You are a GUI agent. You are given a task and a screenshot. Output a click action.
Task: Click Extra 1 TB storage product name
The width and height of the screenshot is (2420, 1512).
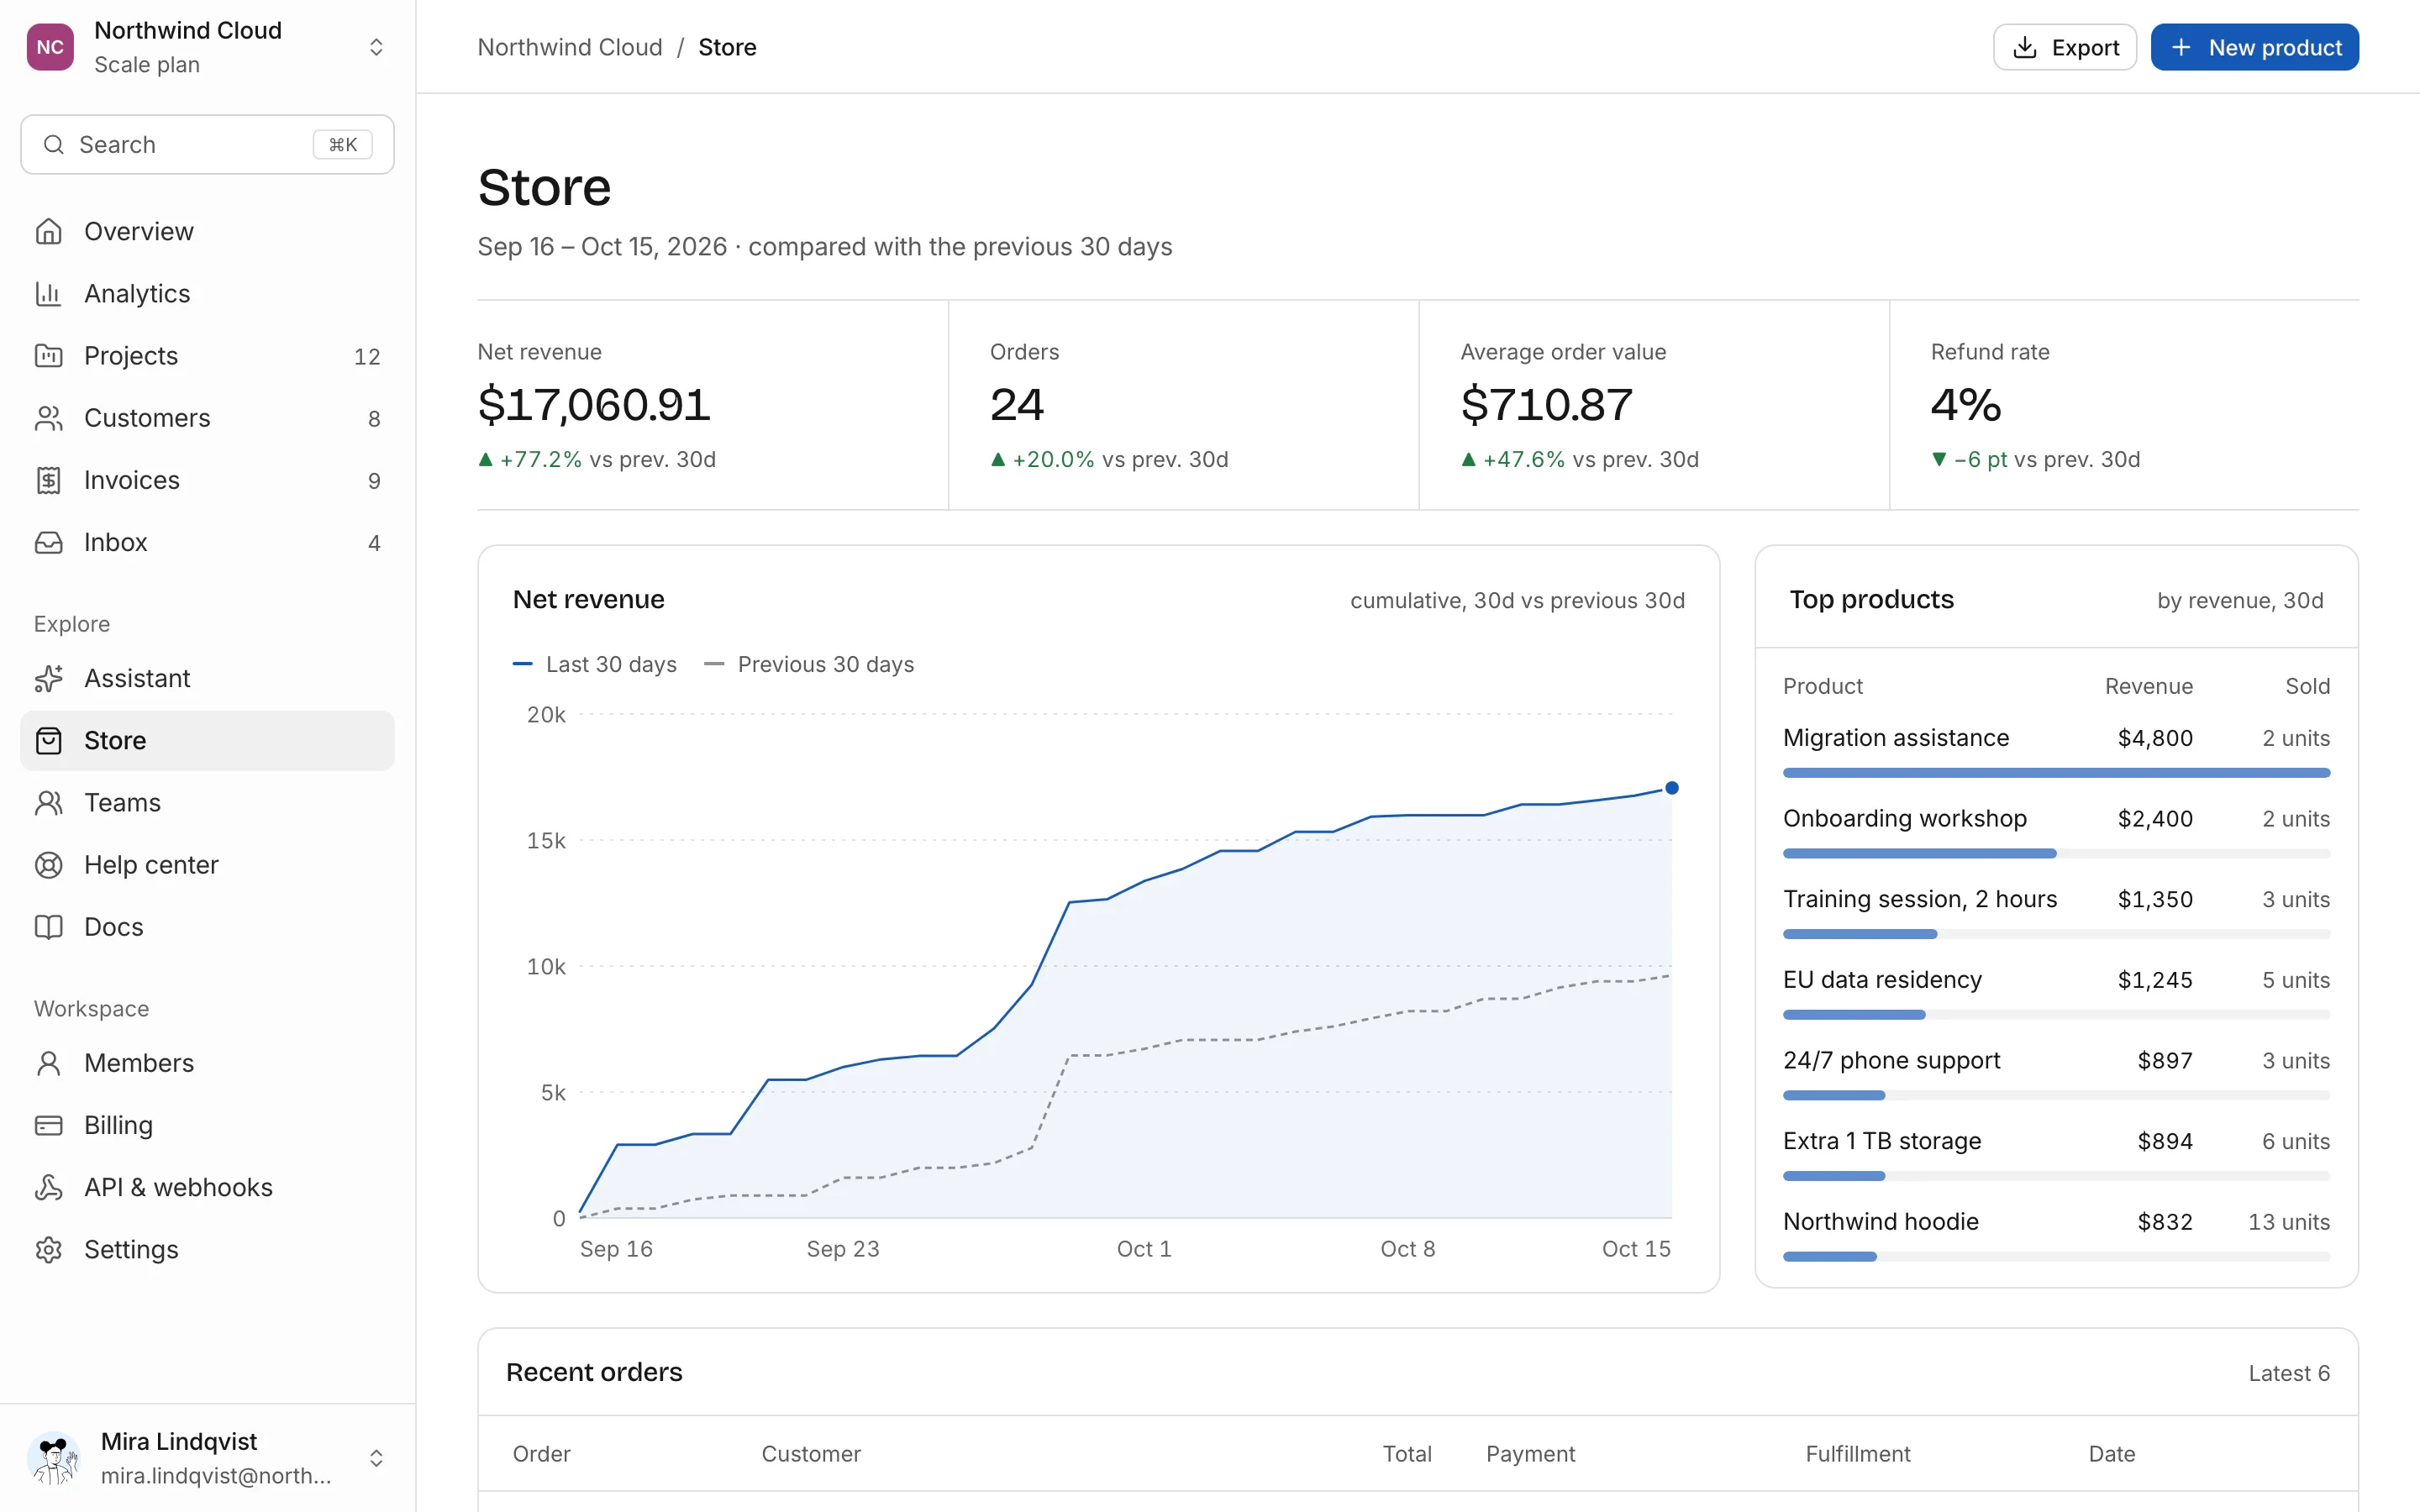(1881, 1141)
